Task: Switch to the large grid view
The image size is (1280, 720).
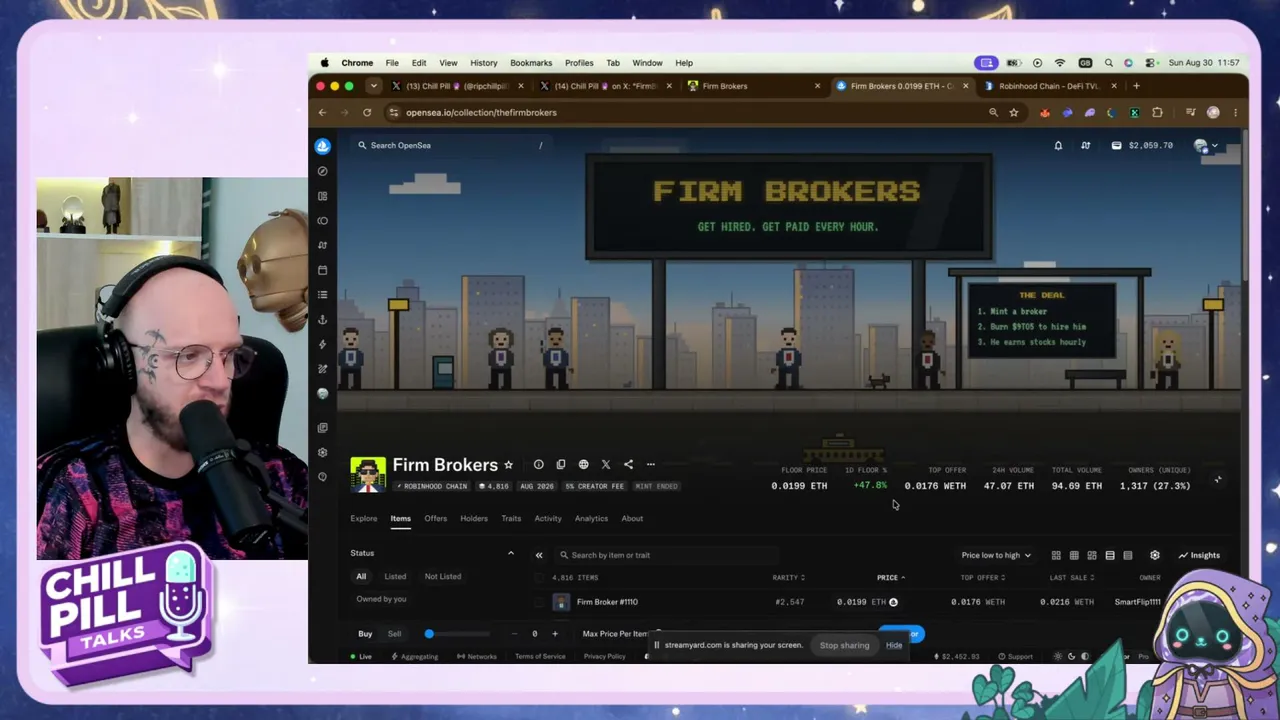Action: [x=1056, y=555]
